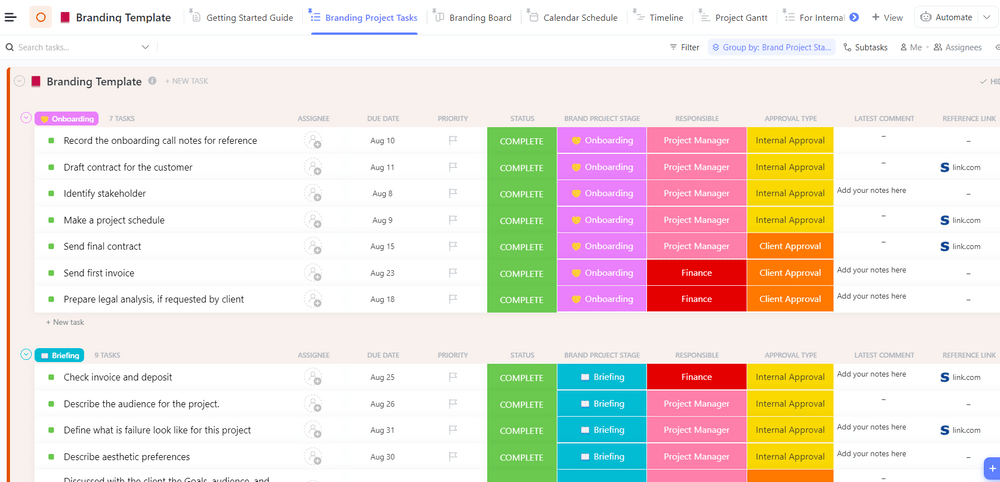Click the info icon beside Branding Template heading
The height and width of the screenshot is (482, 1000).
(152, 81)
